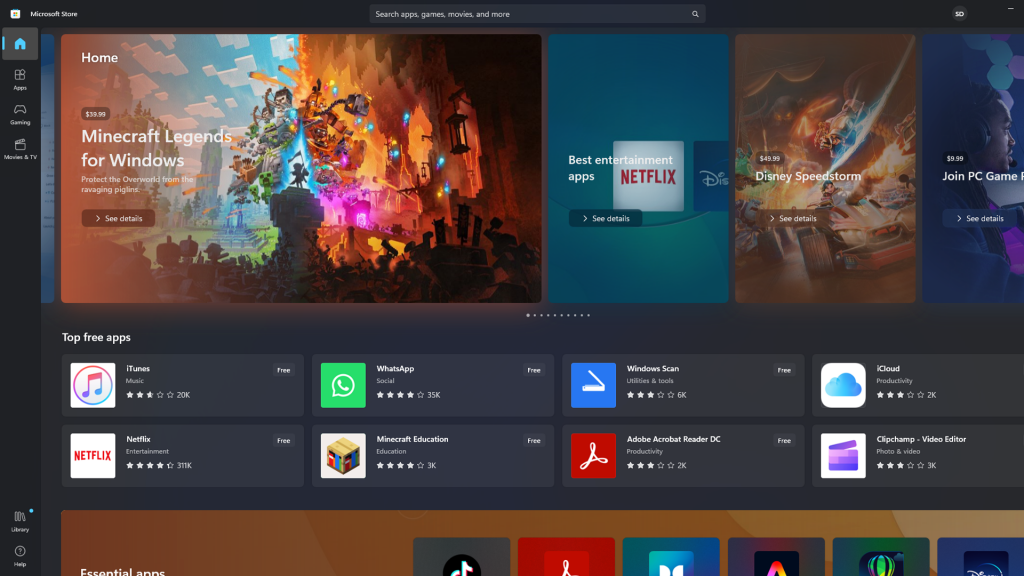The image size is (1024, 576).
Task: Open the iTunes app listing
Action: (182, 385)
